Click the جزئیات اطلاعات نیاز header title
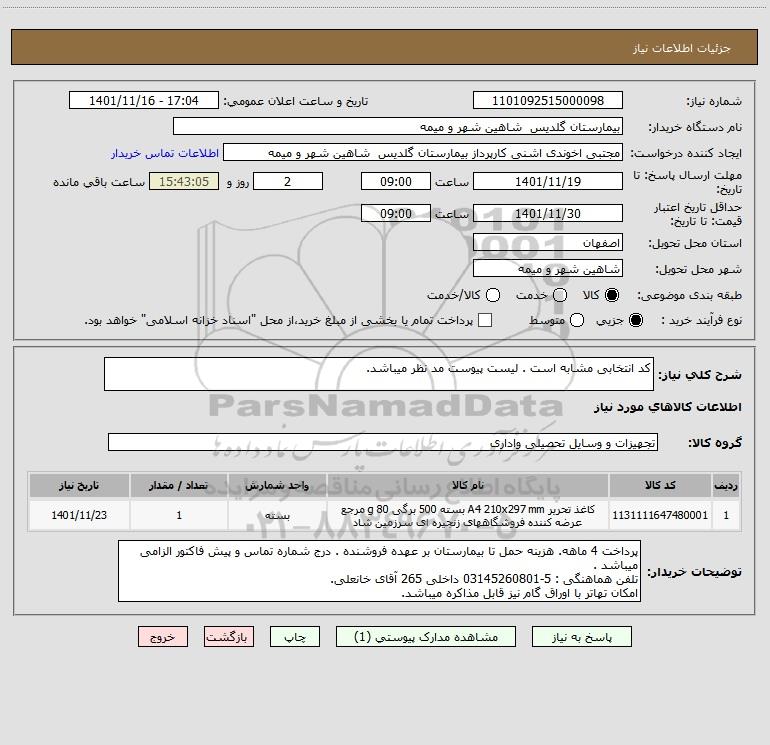This screenshot has height=745, width=770. coord(682,48)
